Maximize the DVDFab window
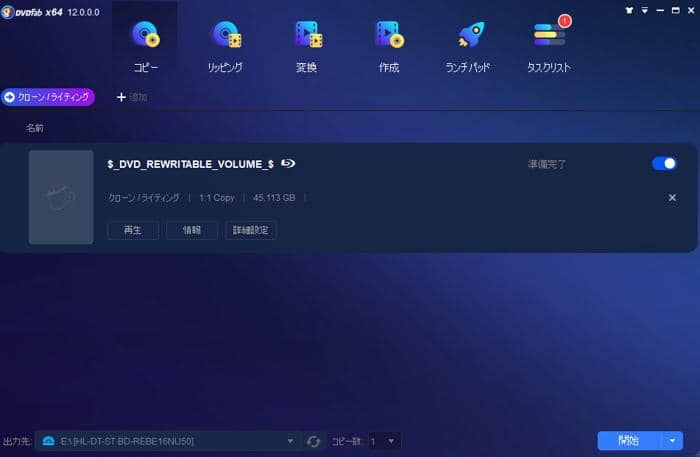 [675, 10]
